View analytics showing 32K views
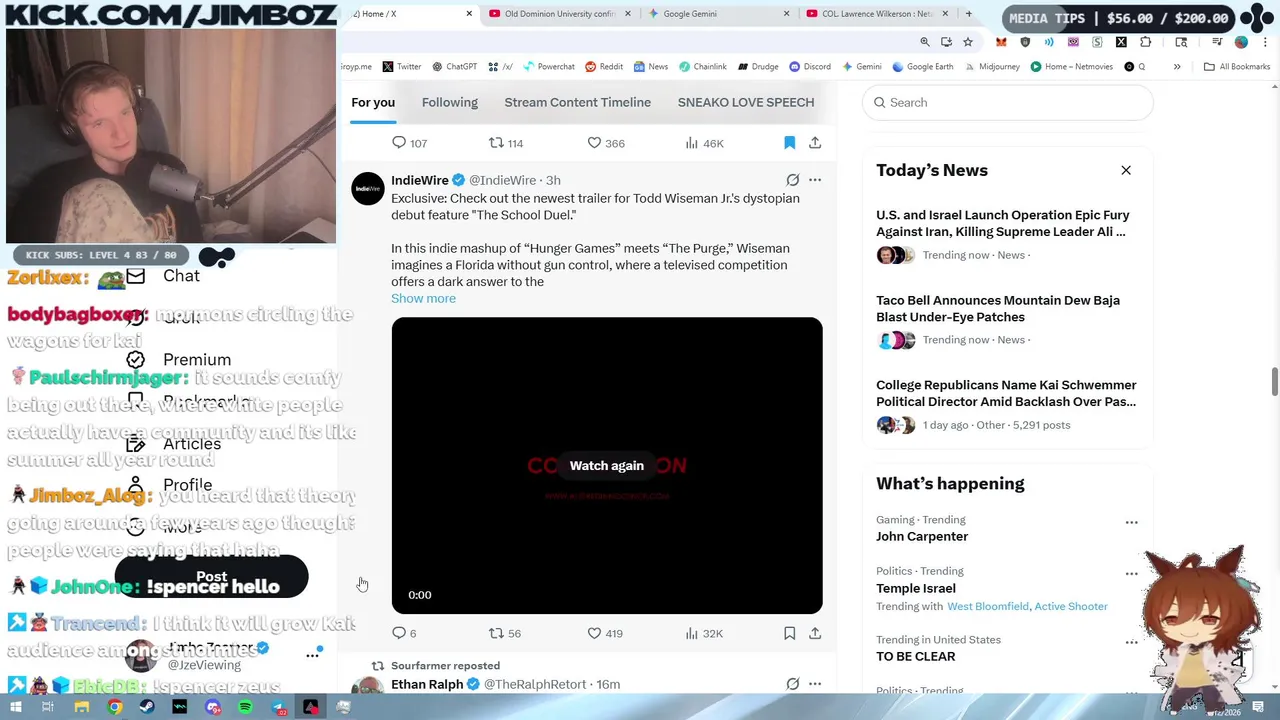 coord(703,633)
